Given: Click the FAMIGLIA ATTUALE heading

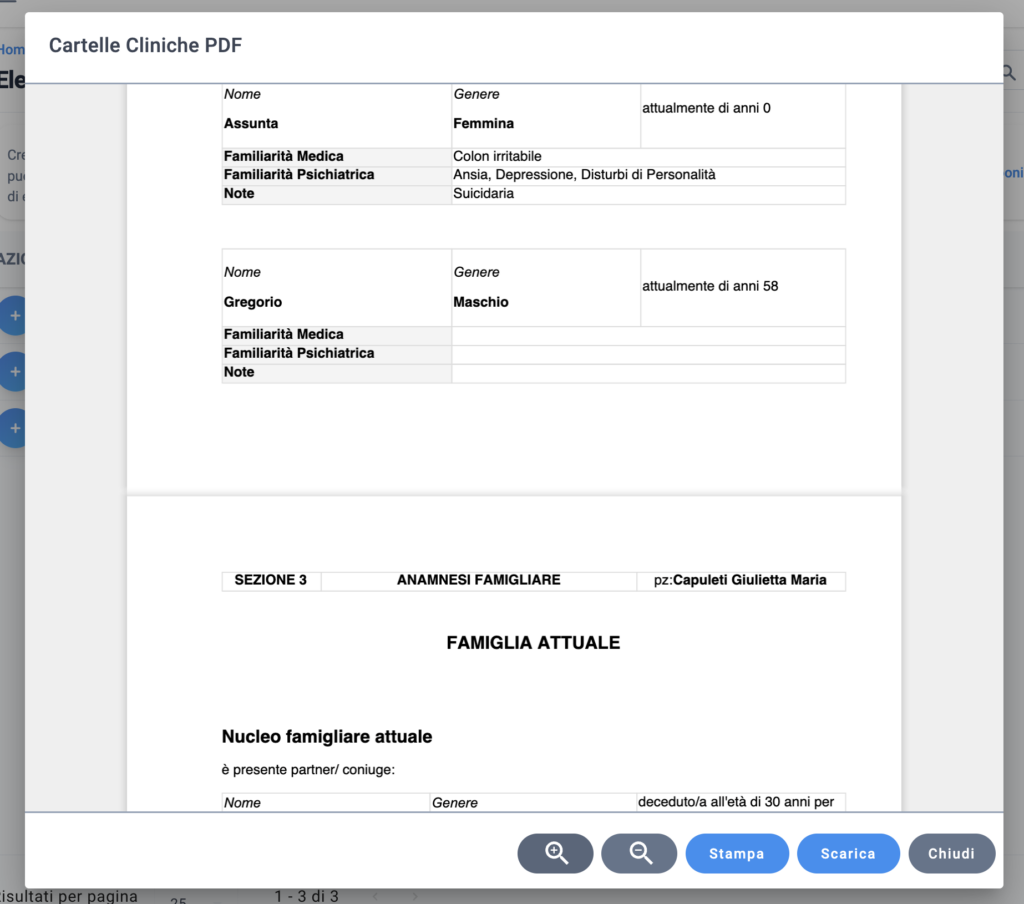Looking at the screenshot, I should pyautogui.click(x=533, y=643).
